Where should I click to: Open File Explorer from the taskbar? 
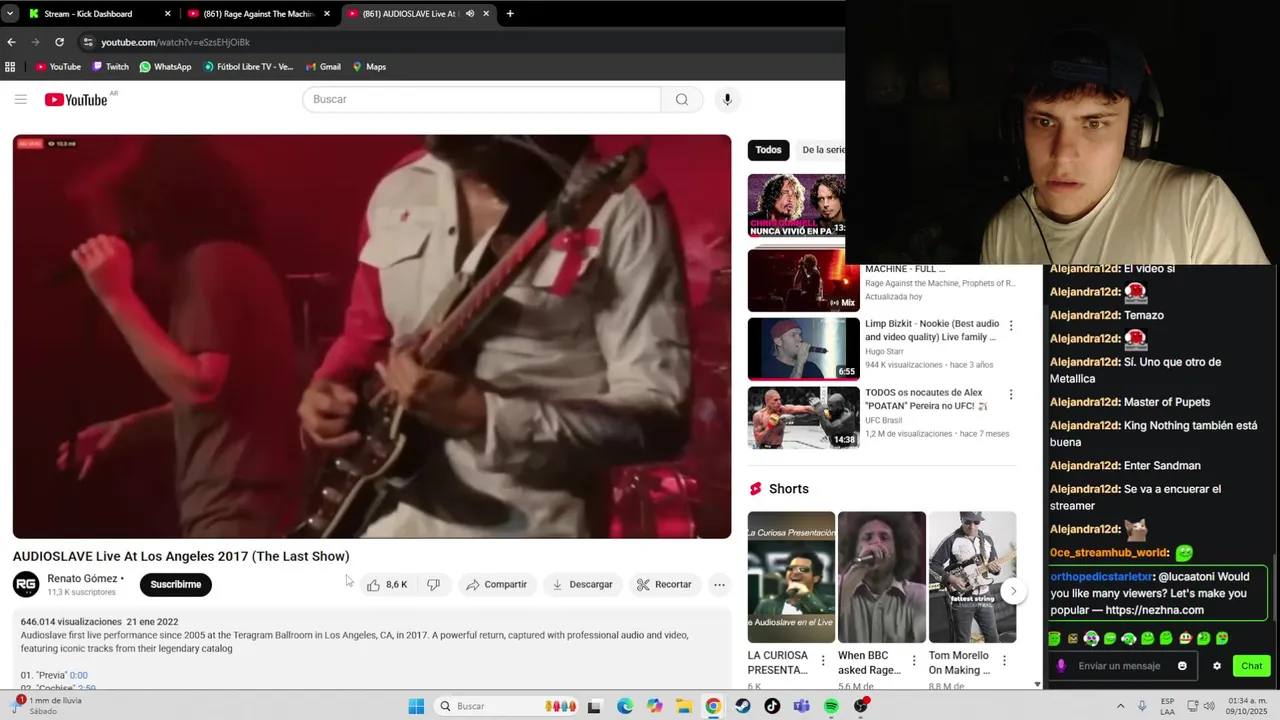click(x=684, y=706)
